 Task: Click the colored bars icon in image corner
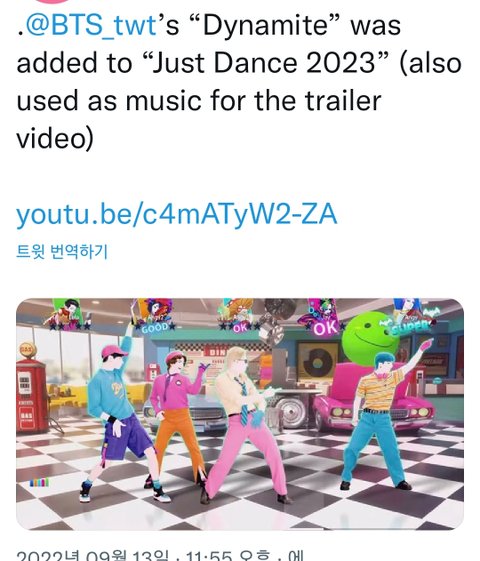pos(39,483)
